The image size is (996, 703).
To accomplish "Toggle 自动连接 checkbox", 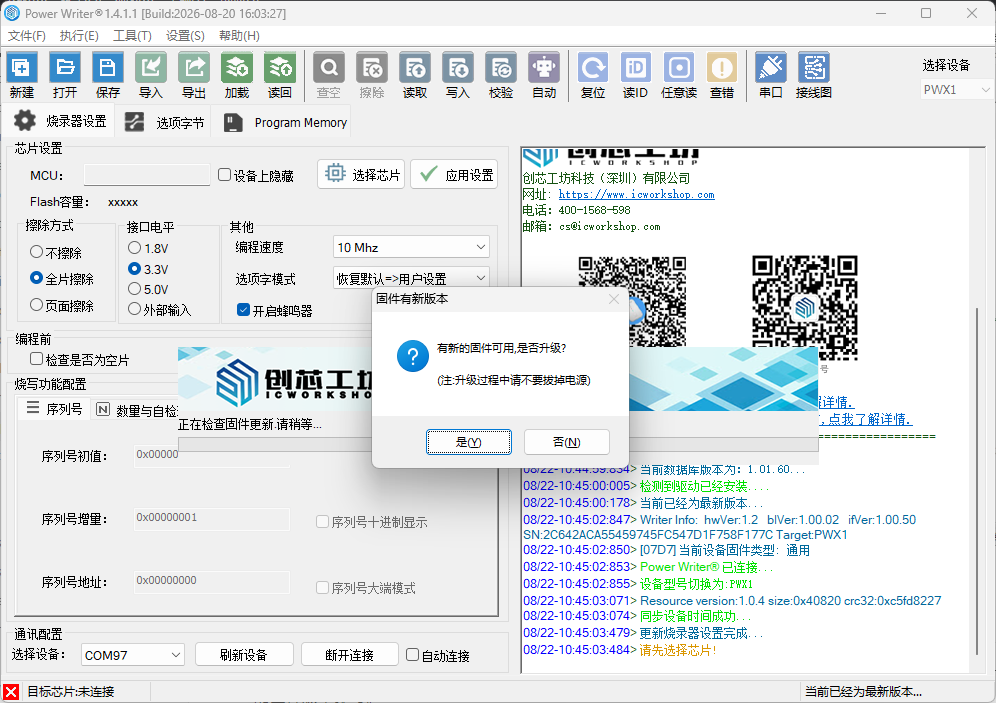I will pyautogui.click(x=413, y=655).
